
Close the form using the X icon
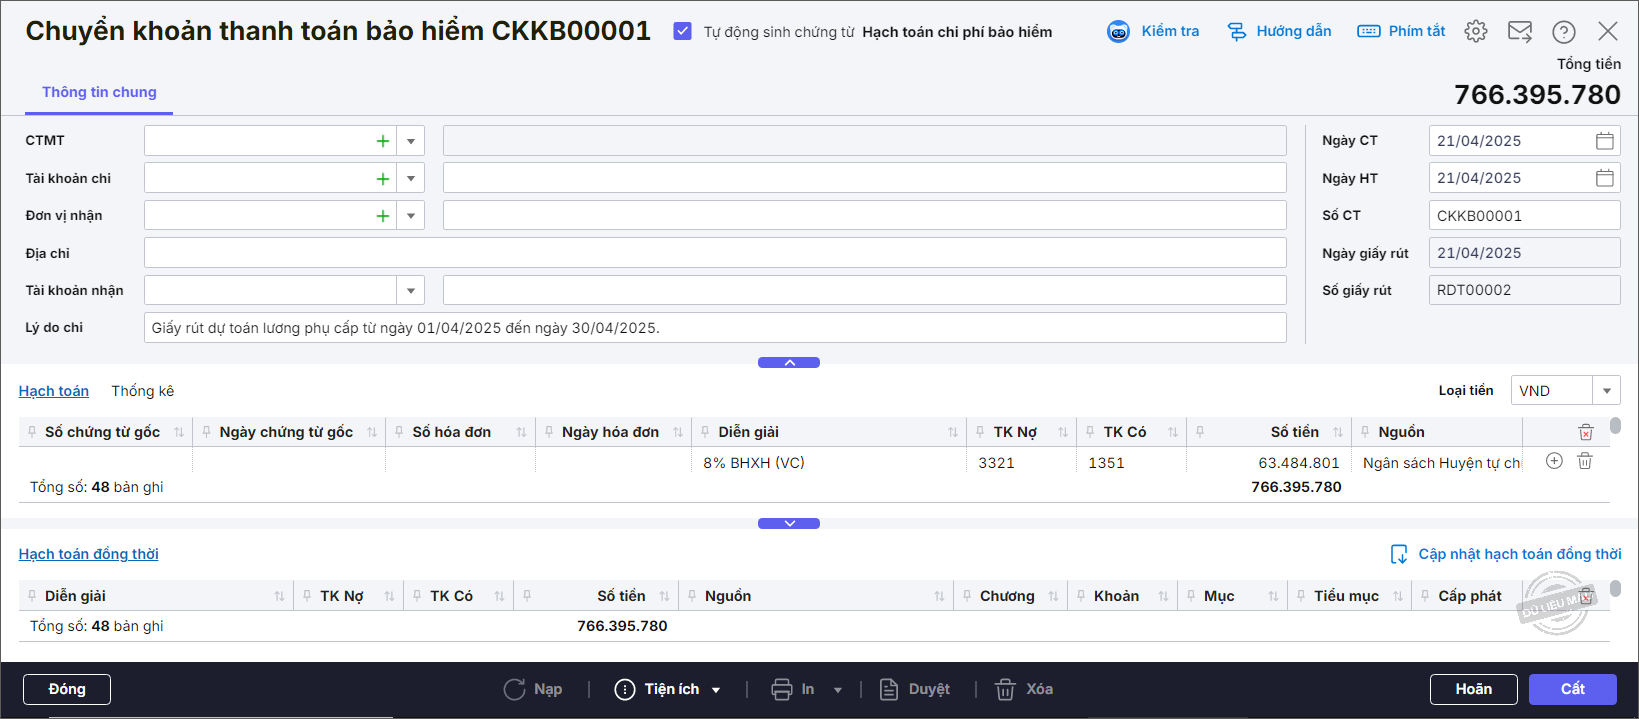1608,32
